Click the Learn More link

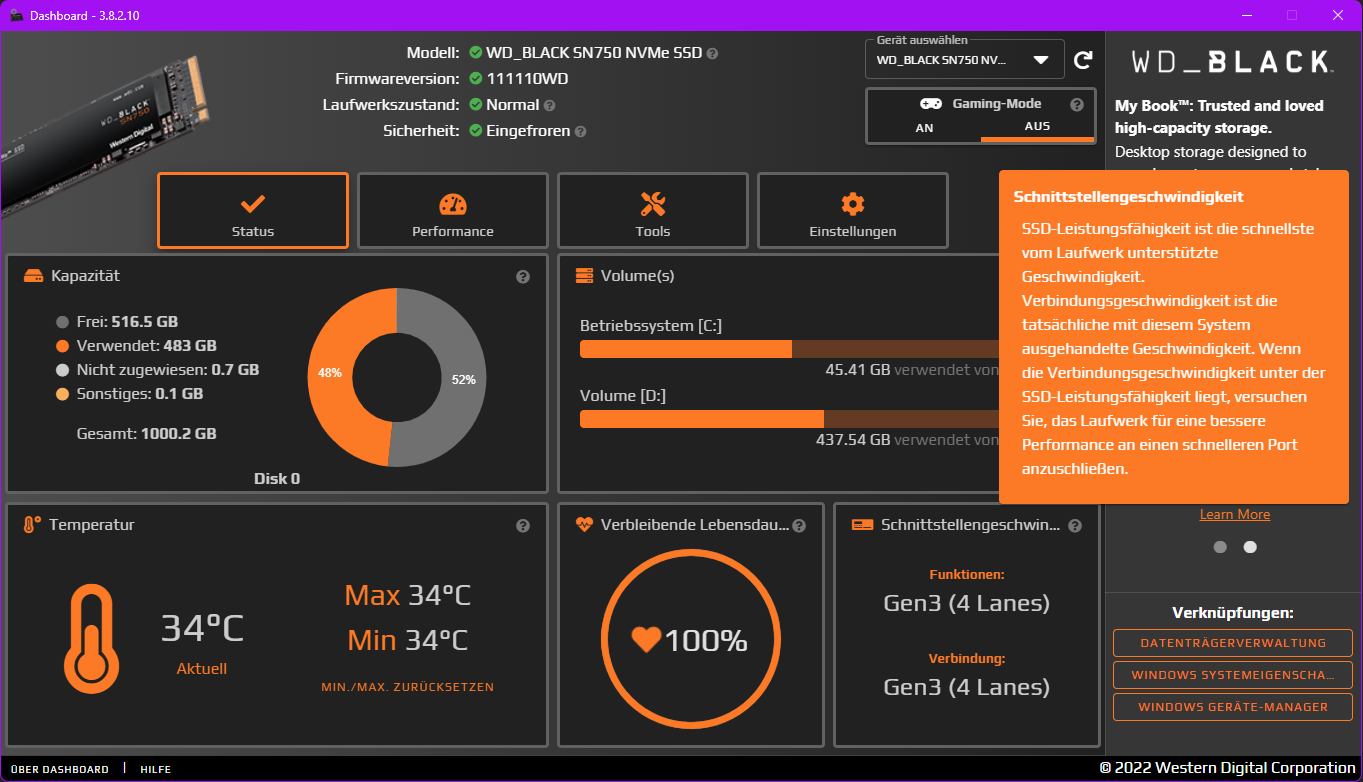pos(1235,514)
